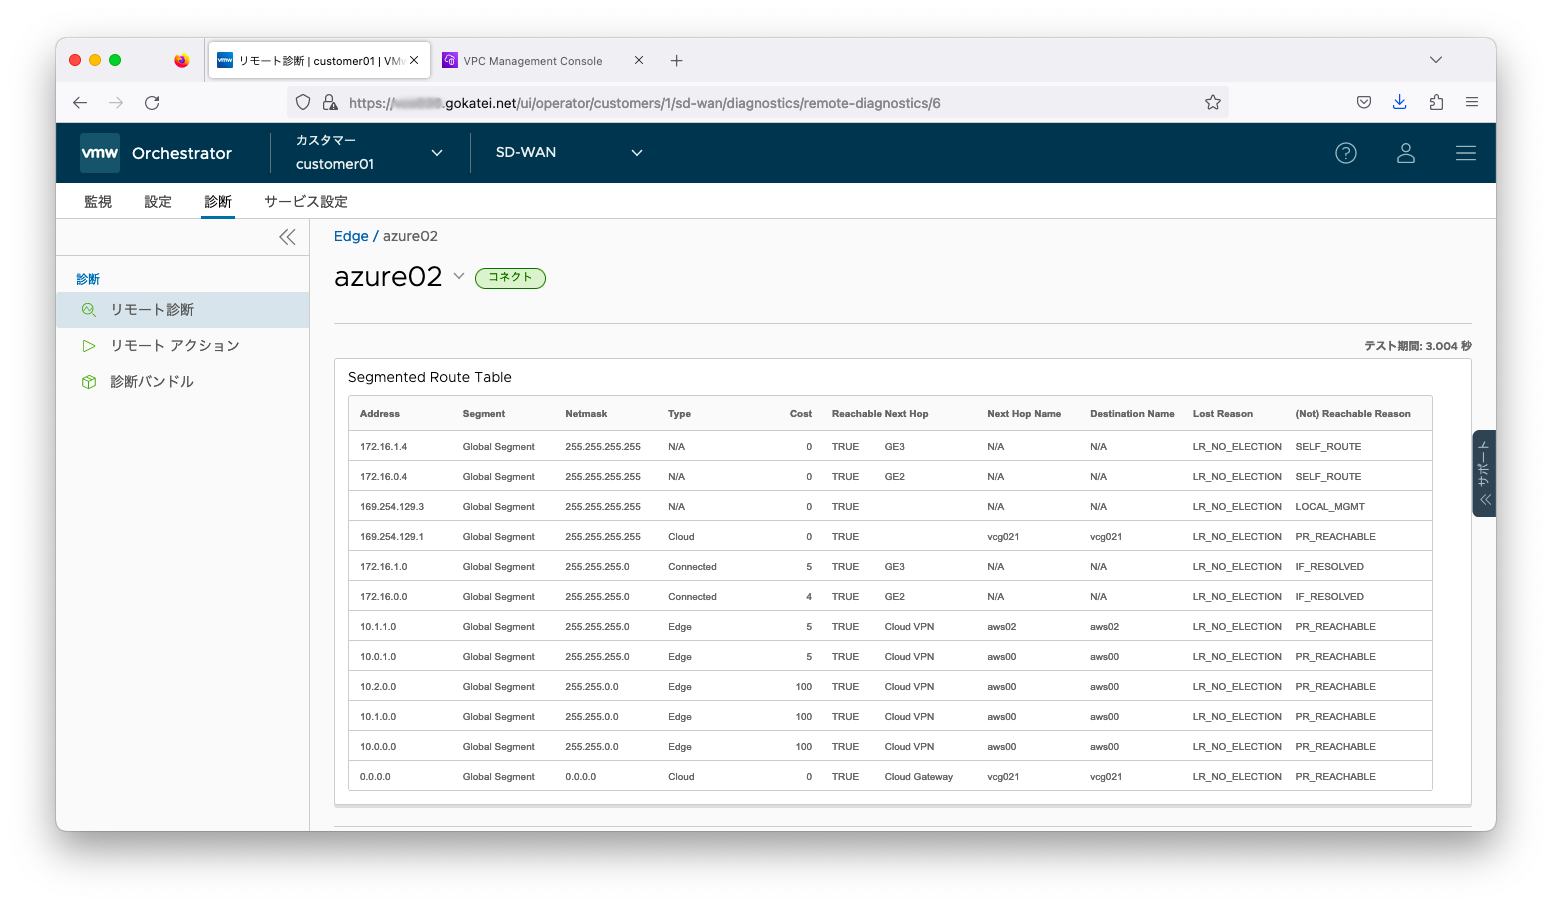Open the azure02 edge selector chevron
Viewport: 1552px width, 905px height.
pyautogui.click(x=459, y=276)
